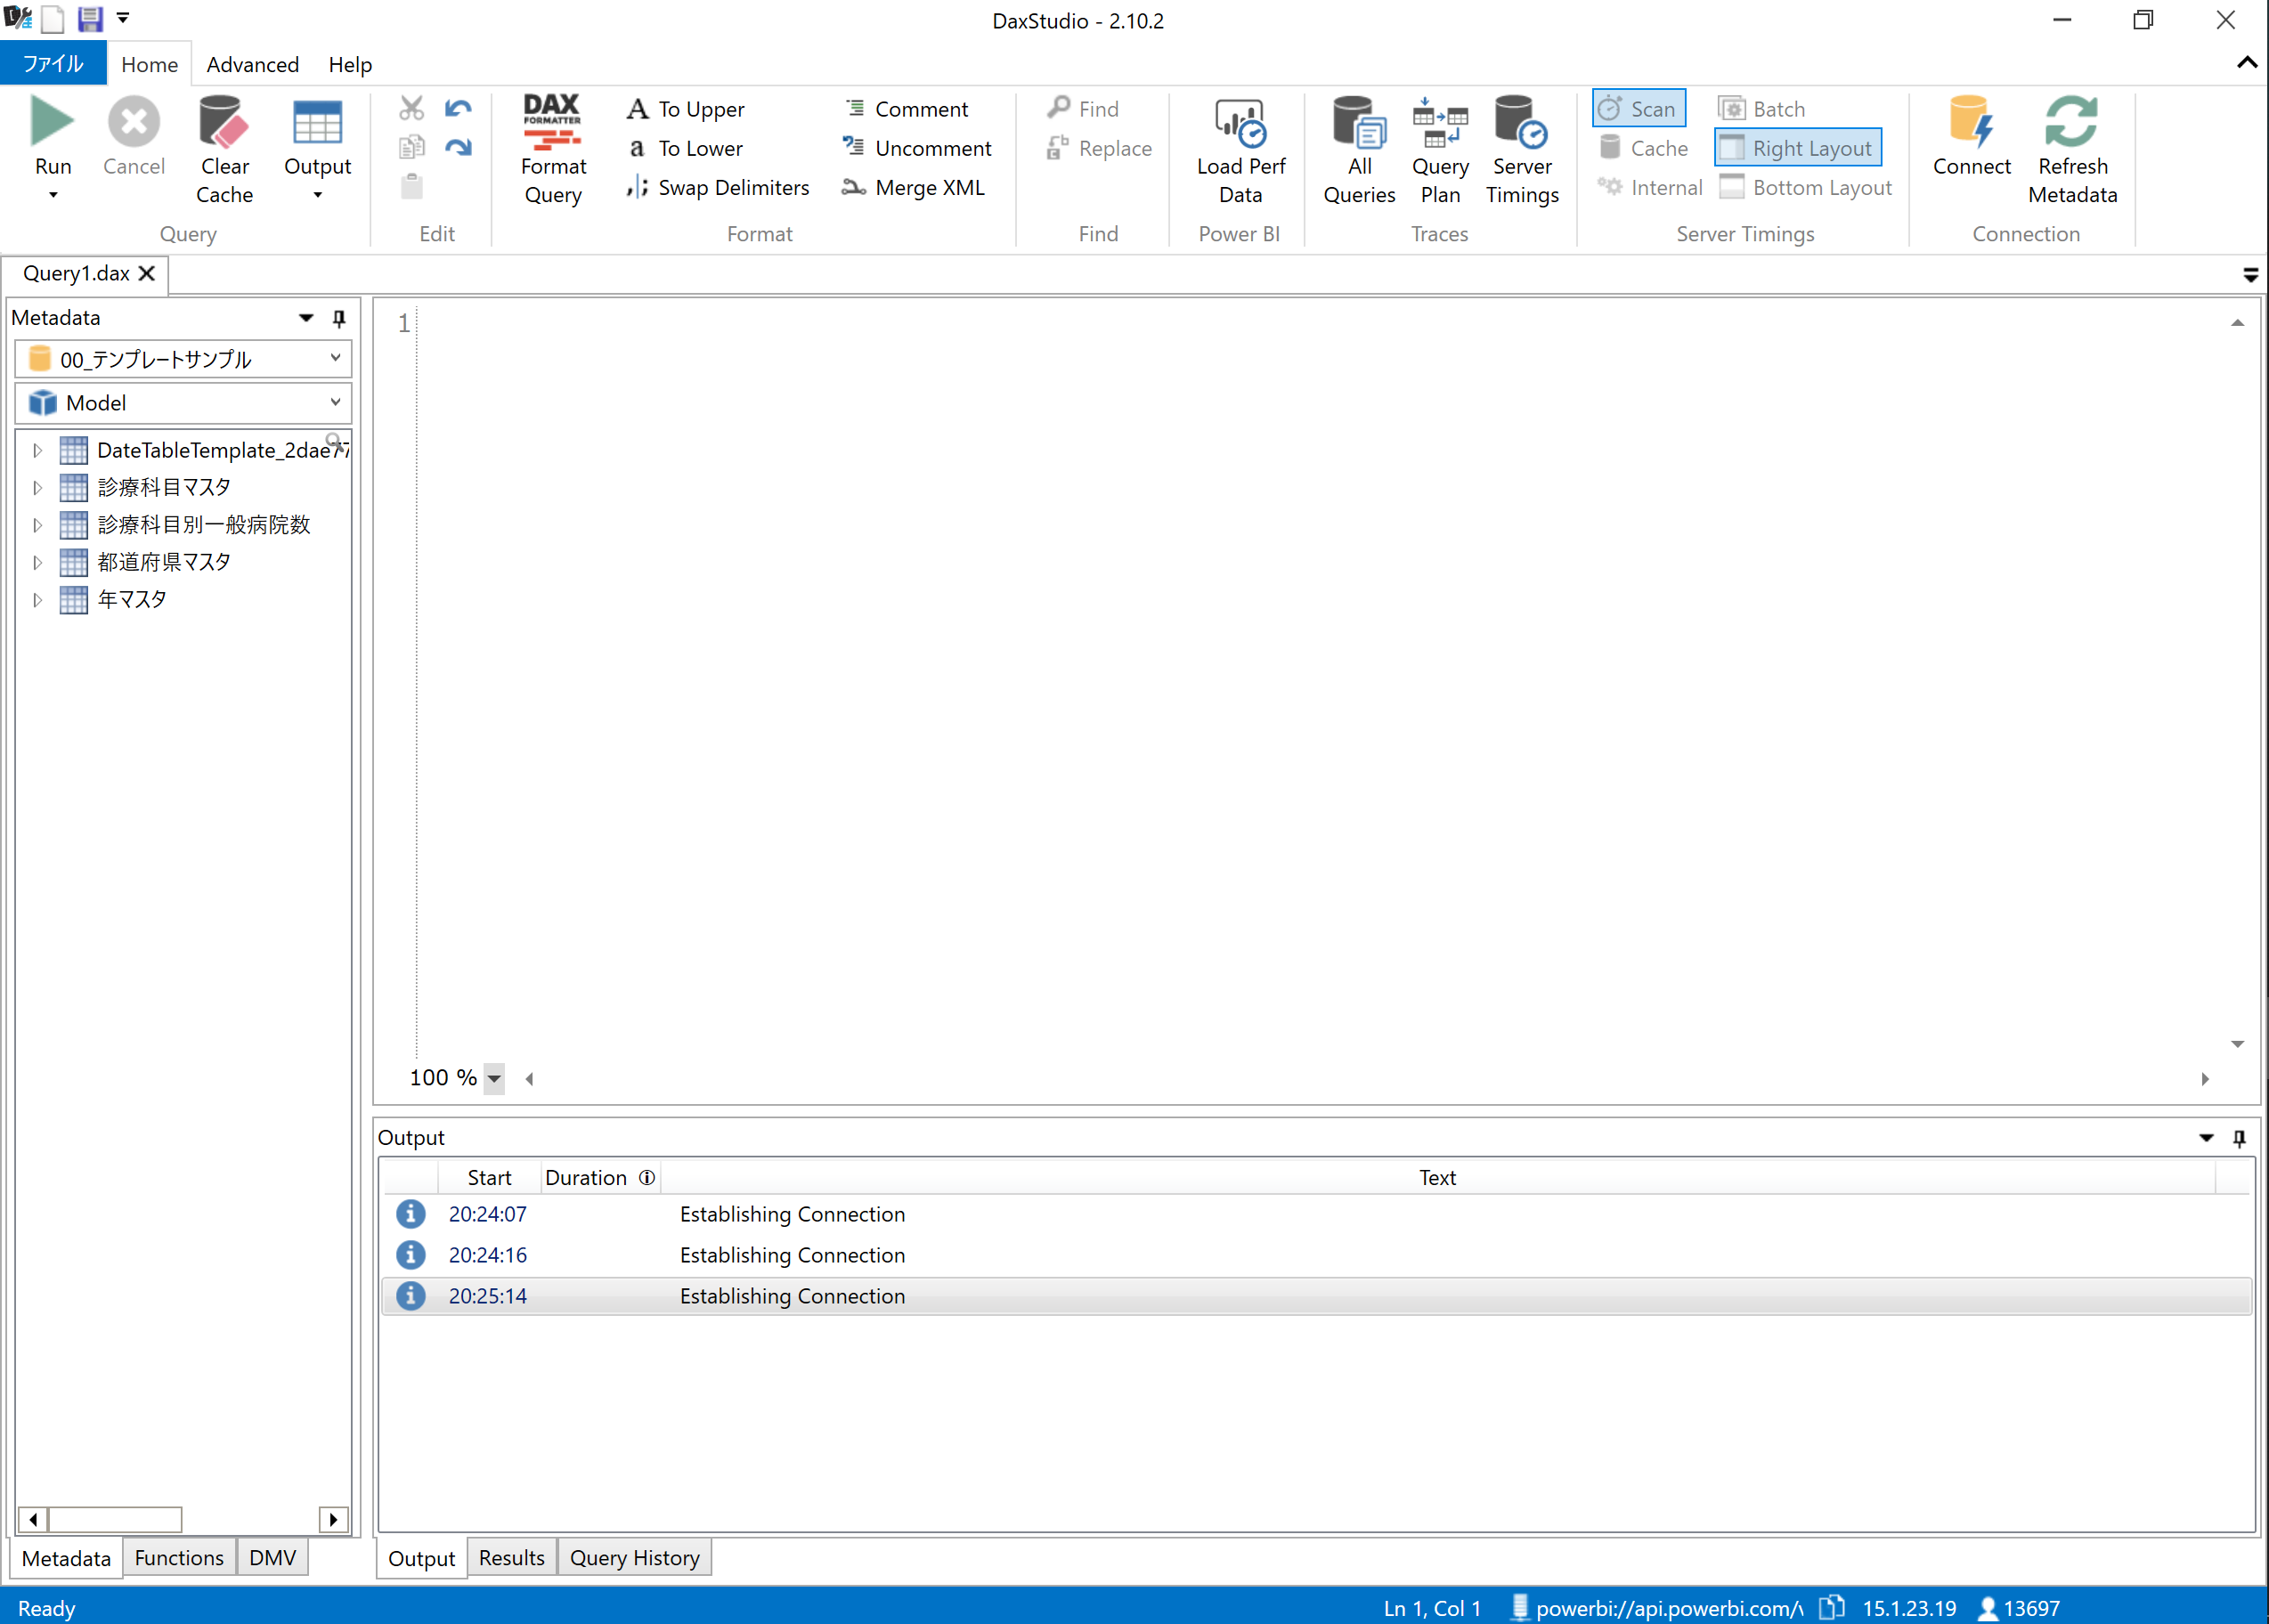The width and height of the screenshot is (2269, 1624).
Task: Enable the Cache timing option
Action: pos(1643,147)
